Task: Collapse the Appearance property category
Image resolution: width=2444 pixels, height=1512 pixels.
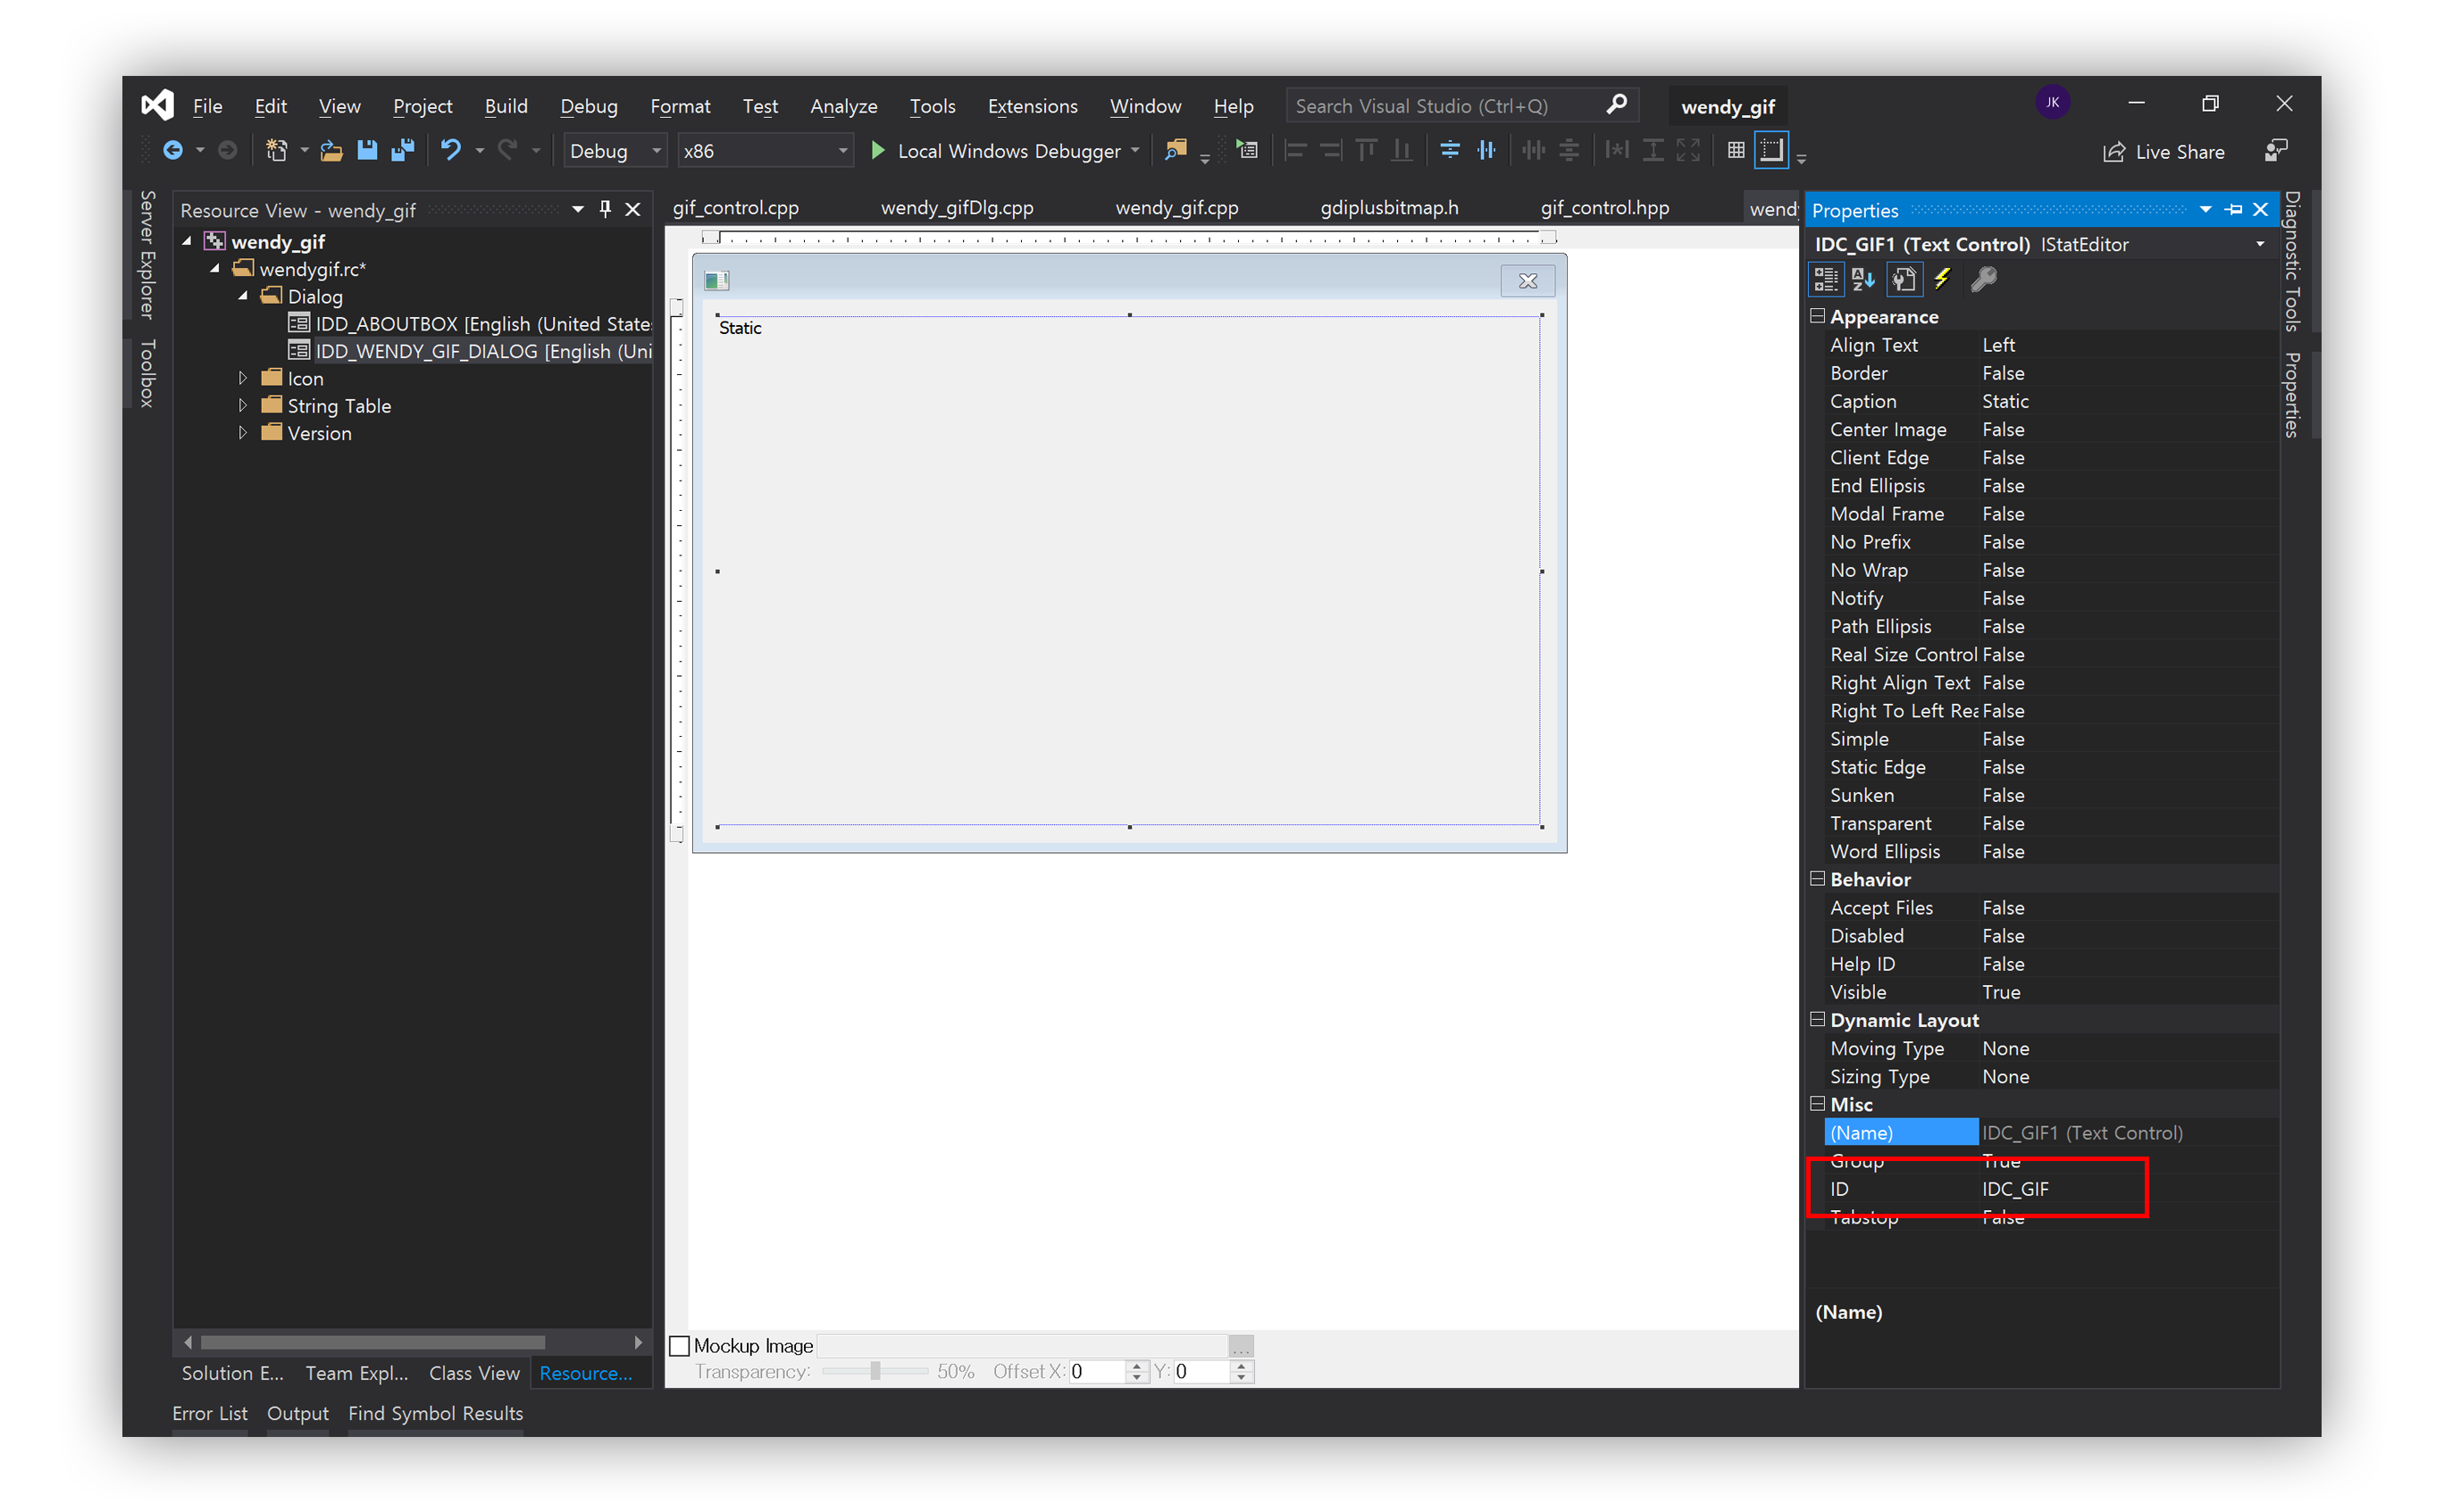Action: [1817, 317]
